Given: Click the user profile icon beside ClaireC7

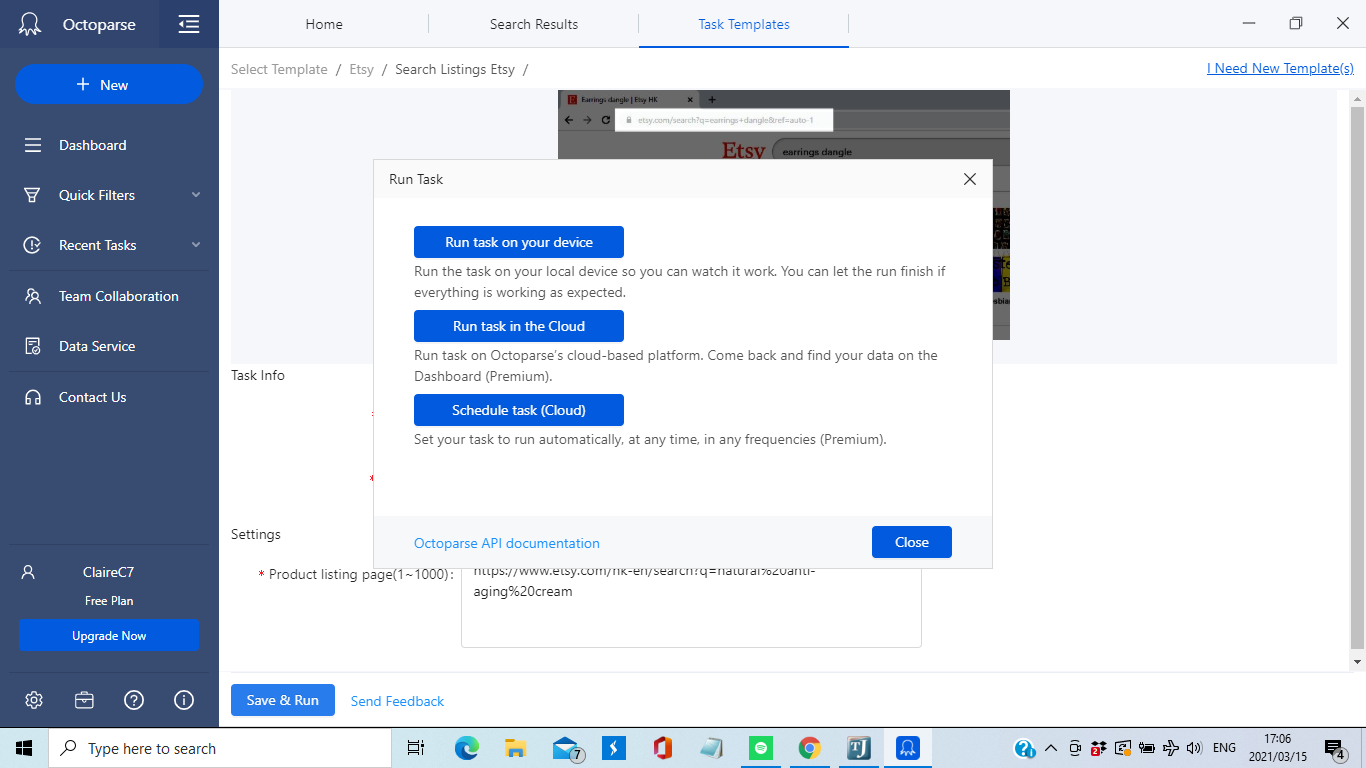Looking at the screenshot, I should 28,572.
